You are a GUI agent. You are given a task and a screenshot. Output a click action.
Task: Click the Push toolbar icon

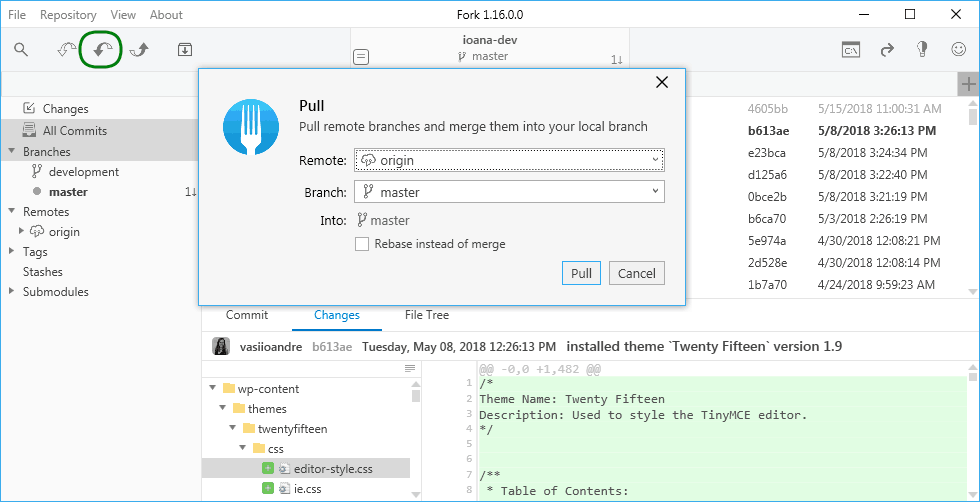pos(139,49)
